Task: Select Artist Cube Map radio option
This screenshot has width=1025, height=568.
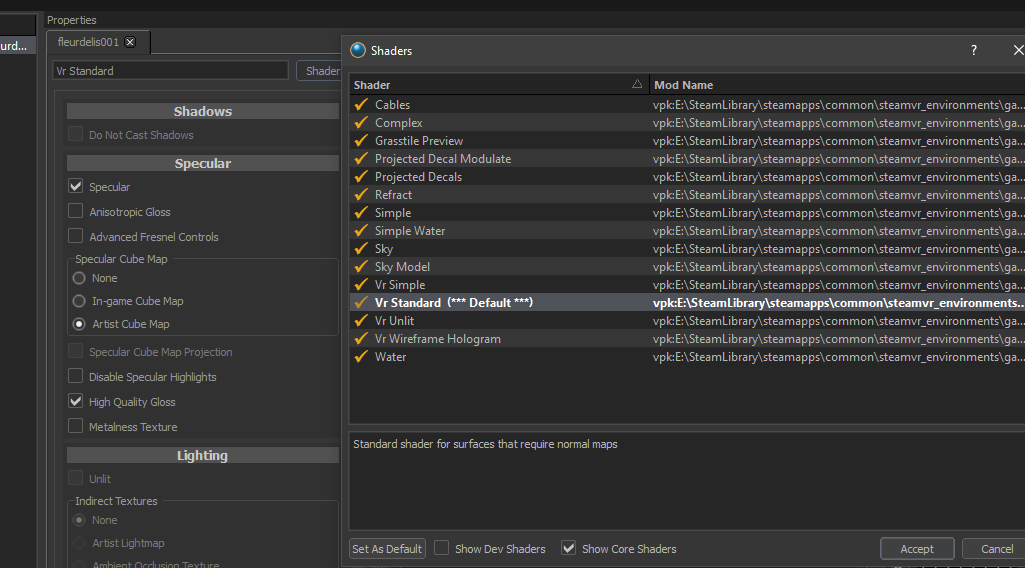Action: [x=79, y=324]
